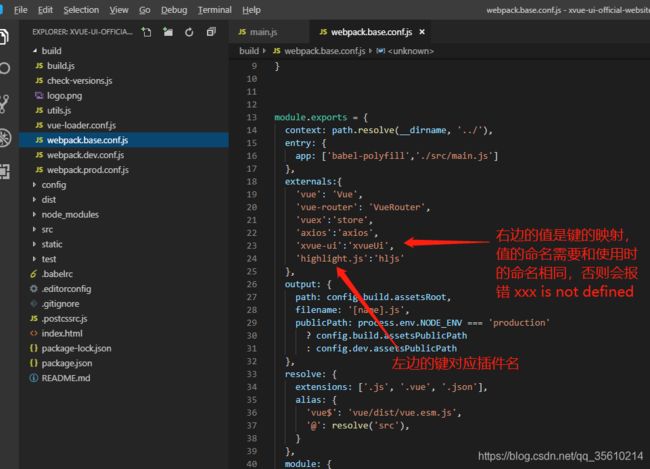Screen dimensions: 650x469
Task: Open the Debug menu
Action: coord(174,10)
